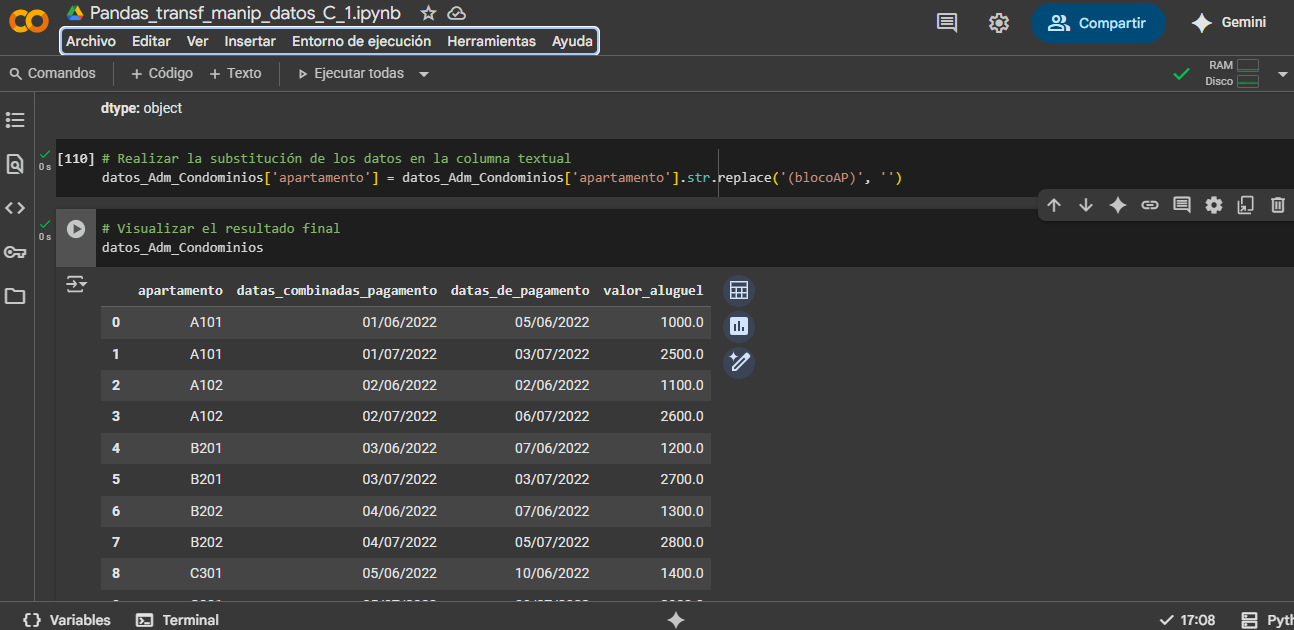Viewport: 1294px width, 630px height.
Task: Open the table of contents sidebar icon
Action: pos(15,120)
